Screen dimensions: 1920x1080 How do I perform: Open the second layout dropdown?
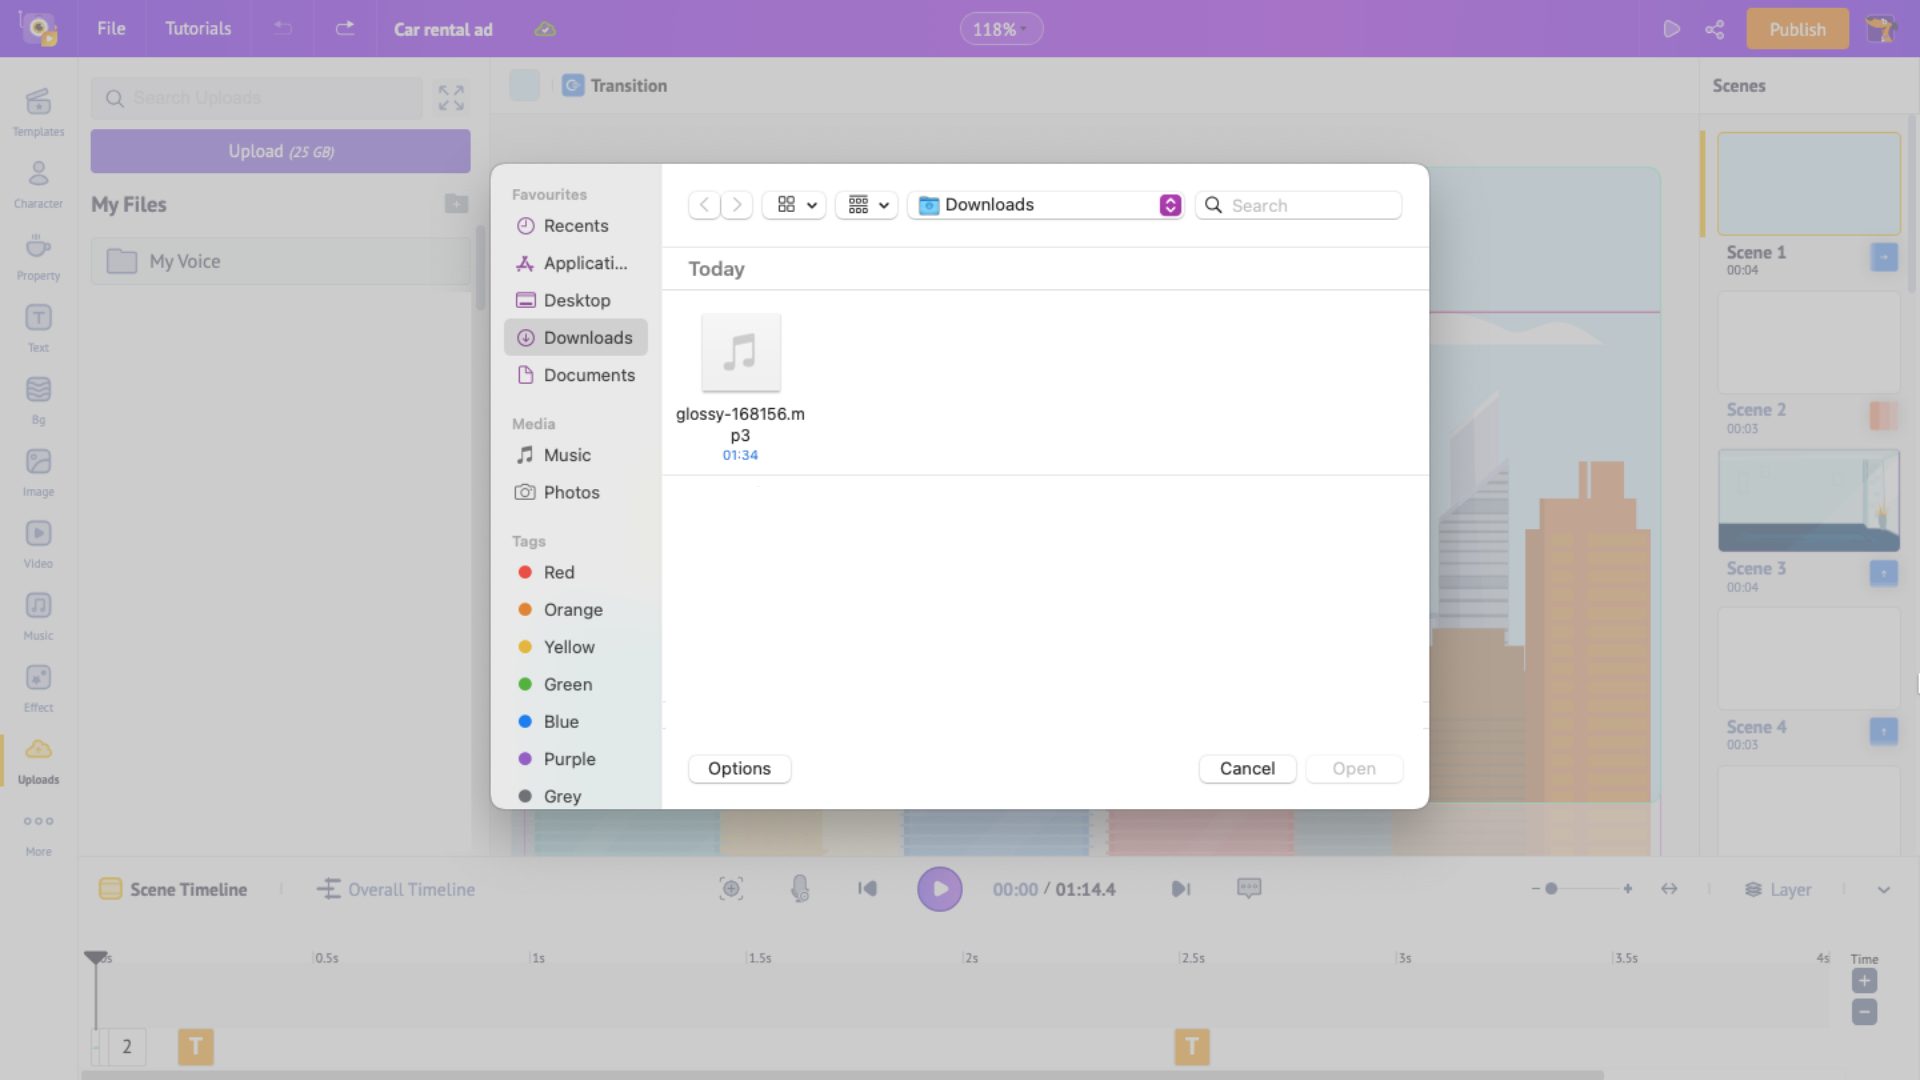[866, 204]
